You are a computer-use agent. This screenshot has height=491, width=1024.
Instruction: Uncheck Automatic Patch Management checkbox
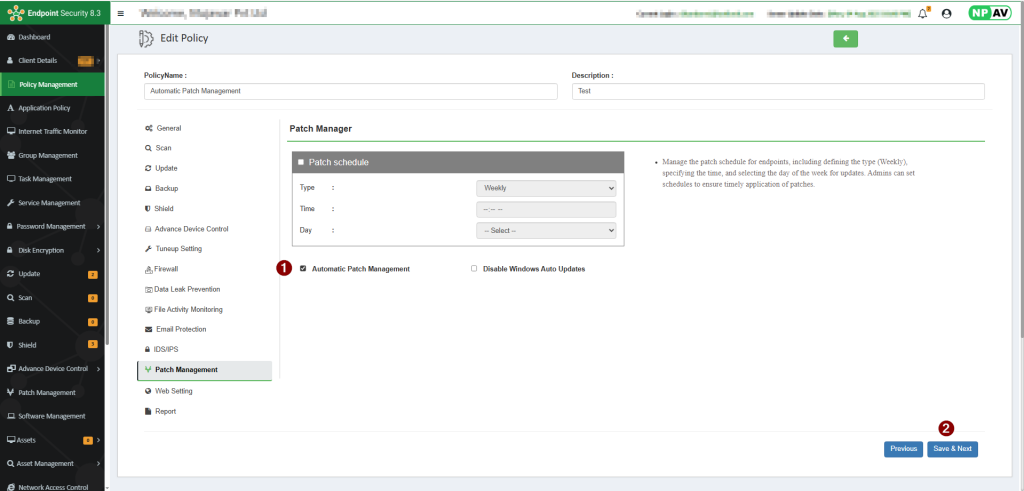(x=303, y=269)
